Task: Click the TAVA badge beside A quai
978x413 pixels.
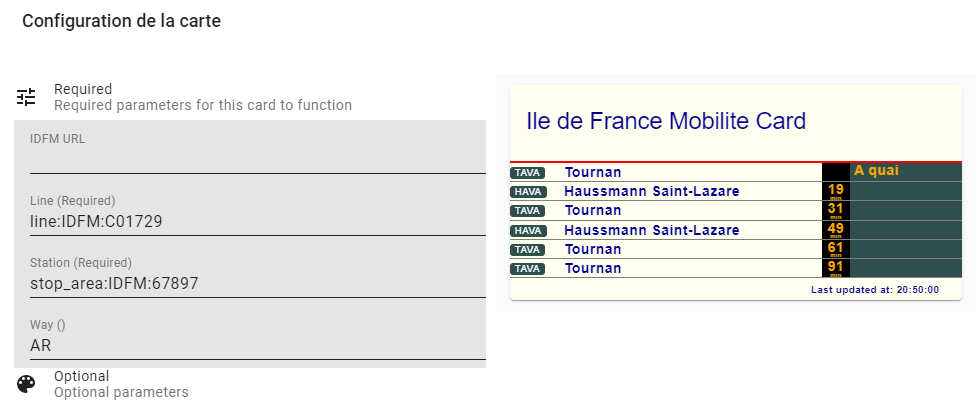Action: point(528,173)
